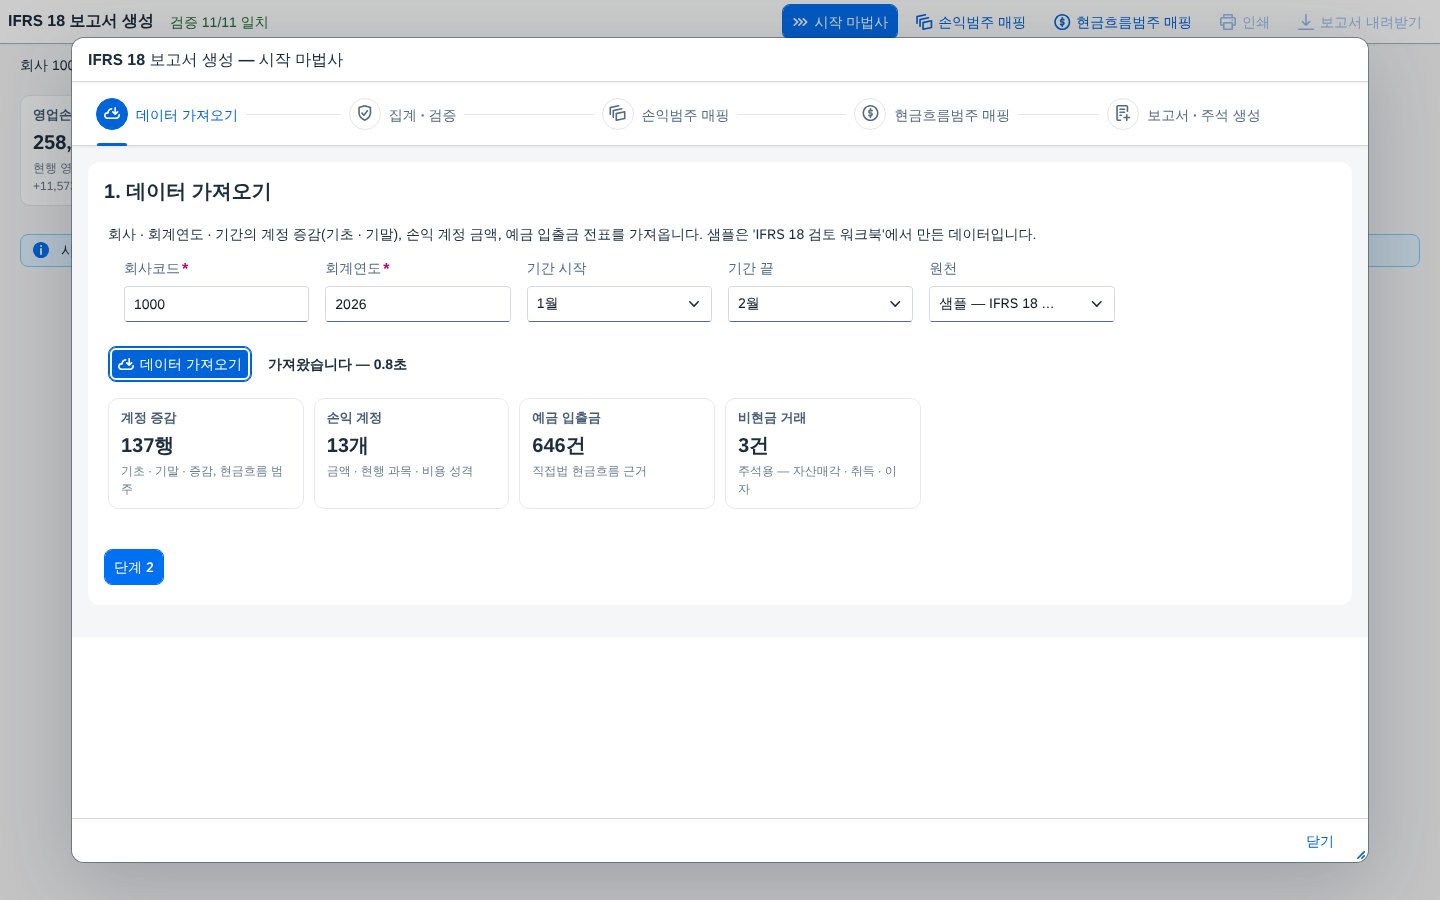Click the 계정 증감 137행 card
The height and width of the screenshot is (900, 1440).
click(206, 453)
